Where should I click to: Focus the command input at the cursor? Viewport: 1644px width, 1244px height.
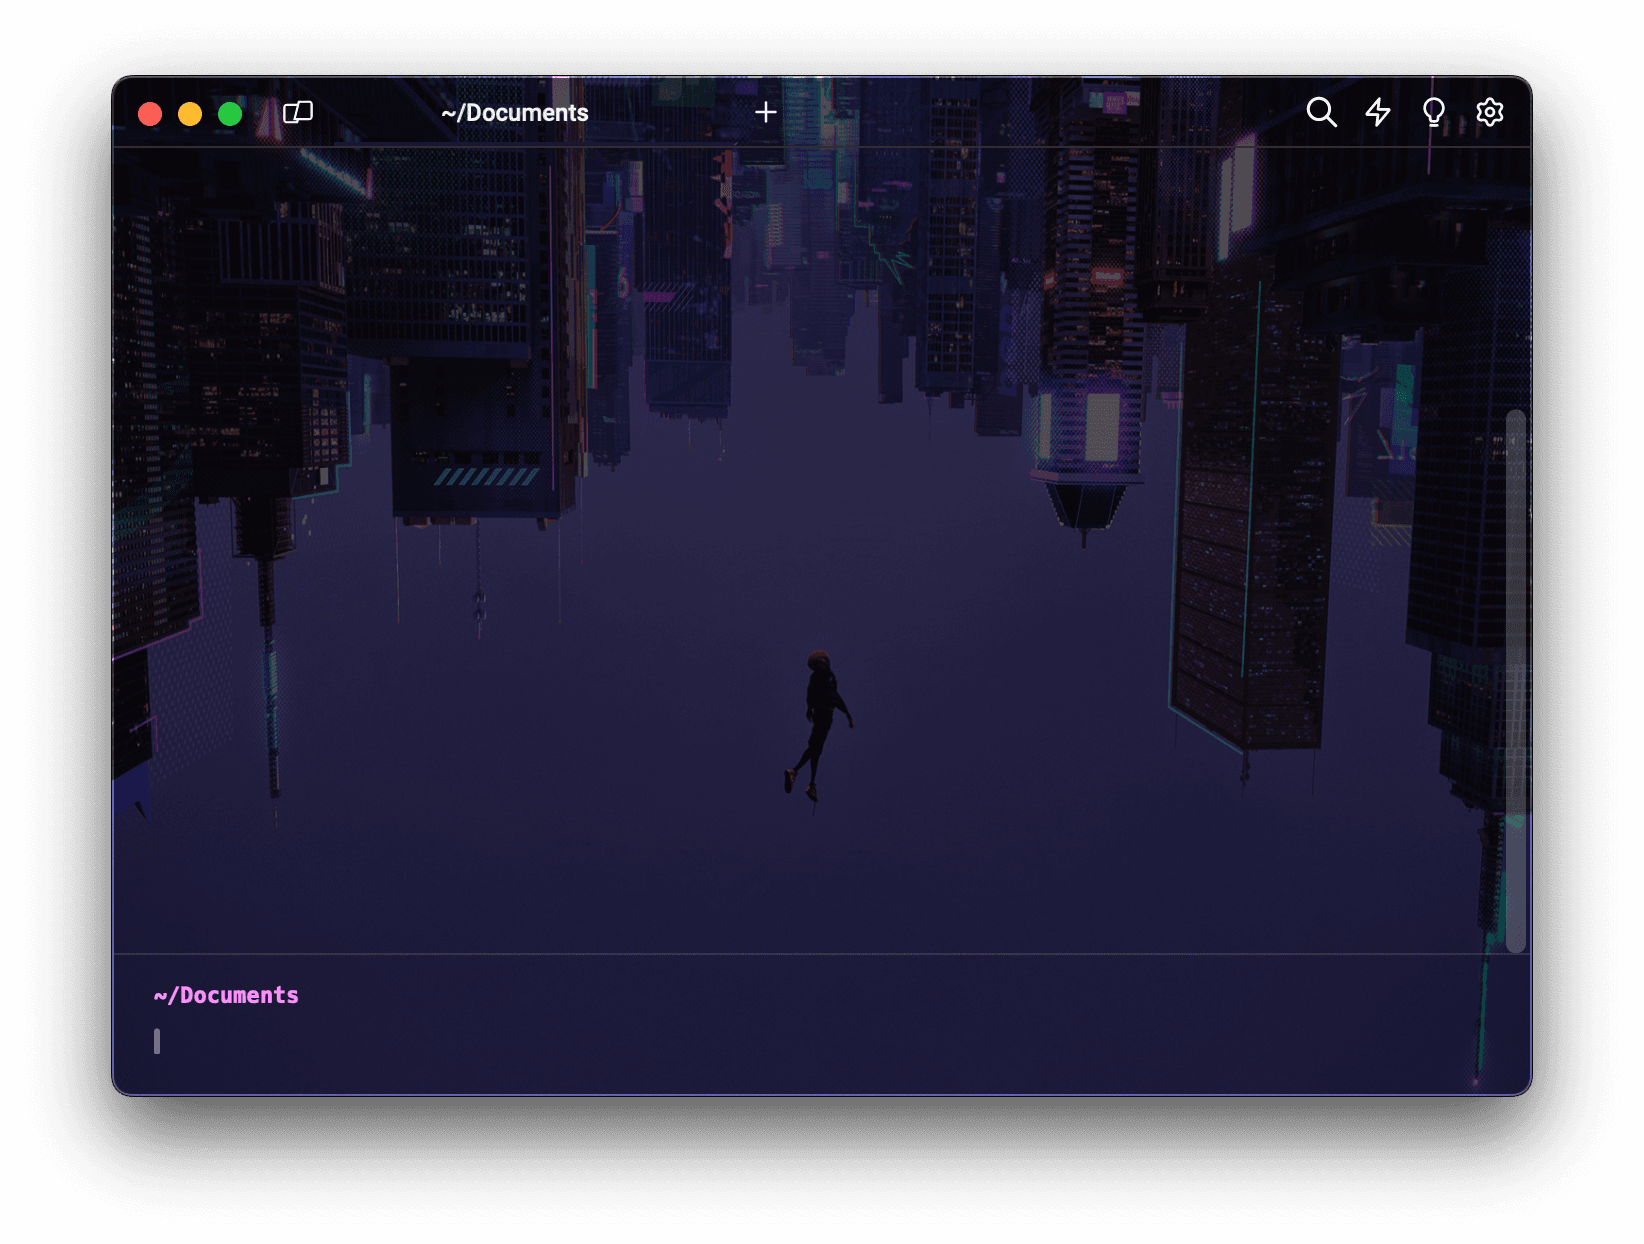coord(158,1042)
